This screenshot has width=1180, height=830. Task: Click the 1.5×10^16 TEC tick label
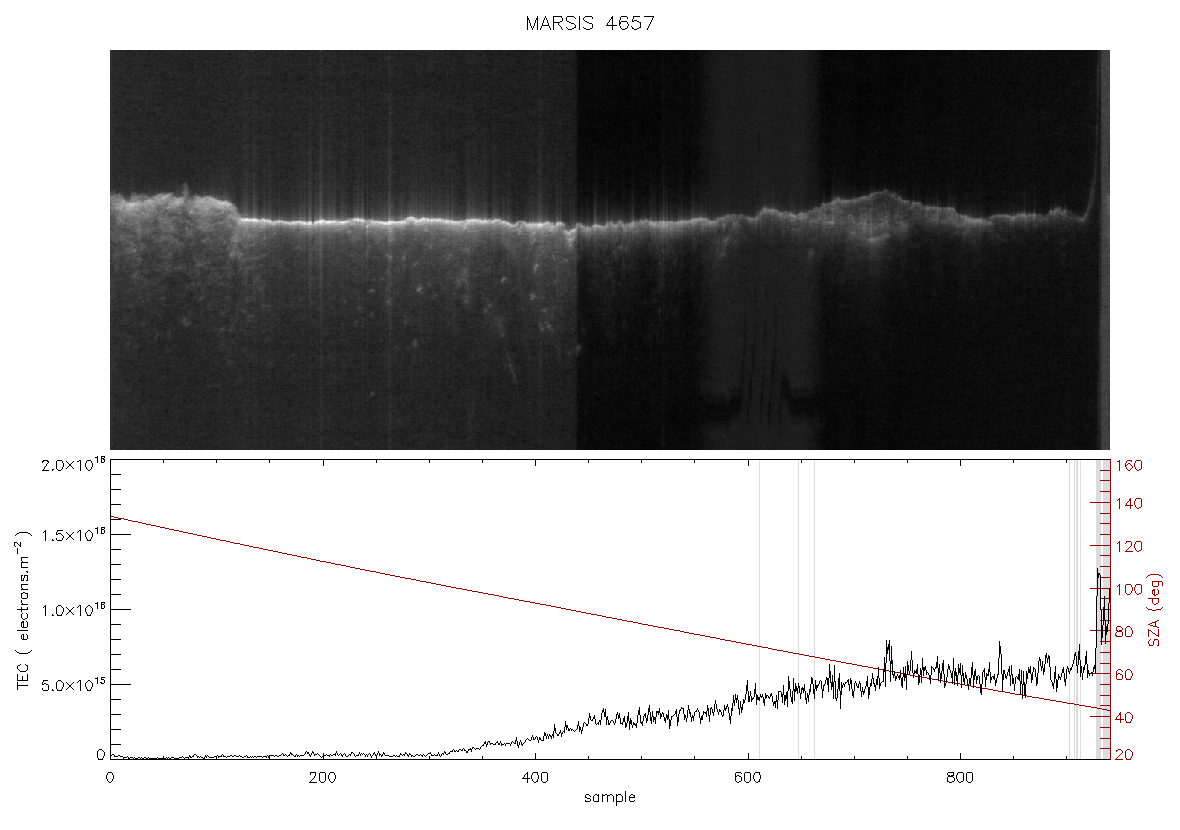(74, 535)
